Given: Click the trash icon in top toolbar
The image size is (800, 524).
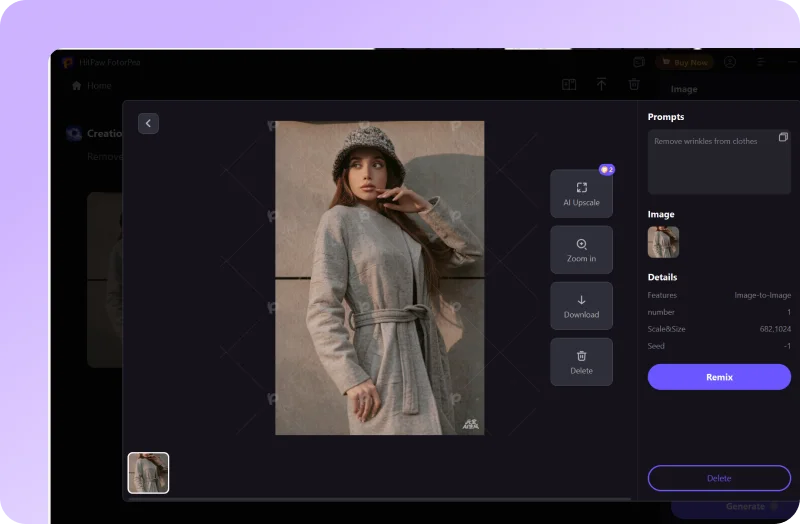Looking at the screenshot, I should pyautogui.click(x=634, y=86).
